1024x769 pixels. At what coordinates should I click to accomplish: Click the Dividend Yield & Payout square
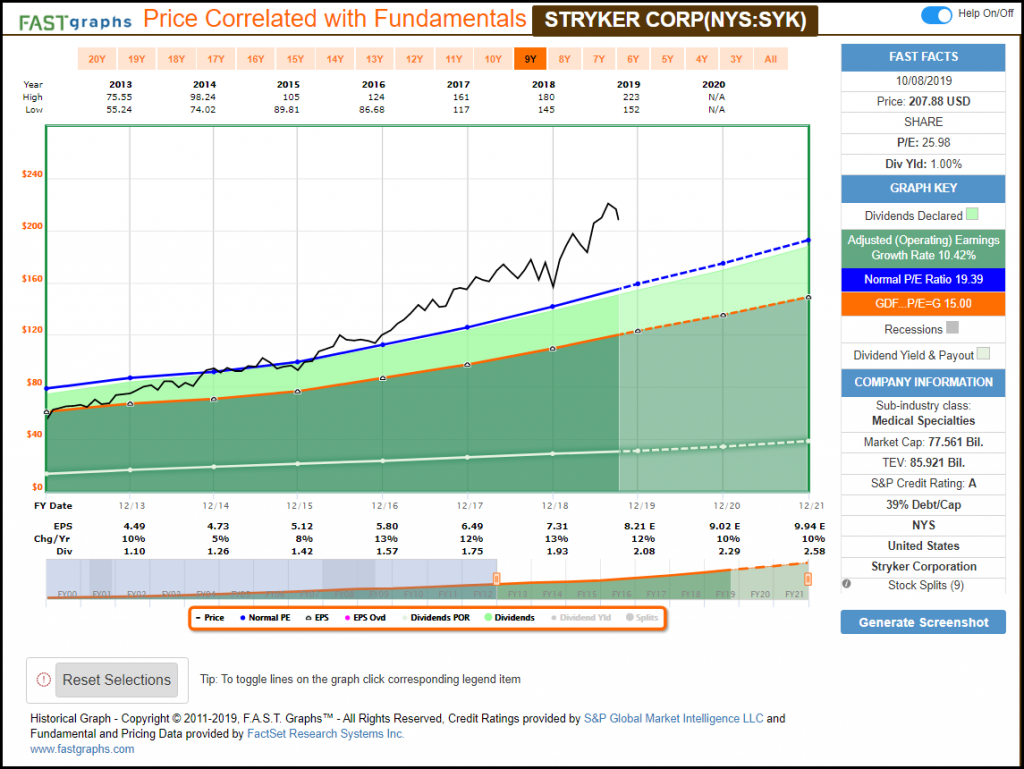tap(985, 355)
